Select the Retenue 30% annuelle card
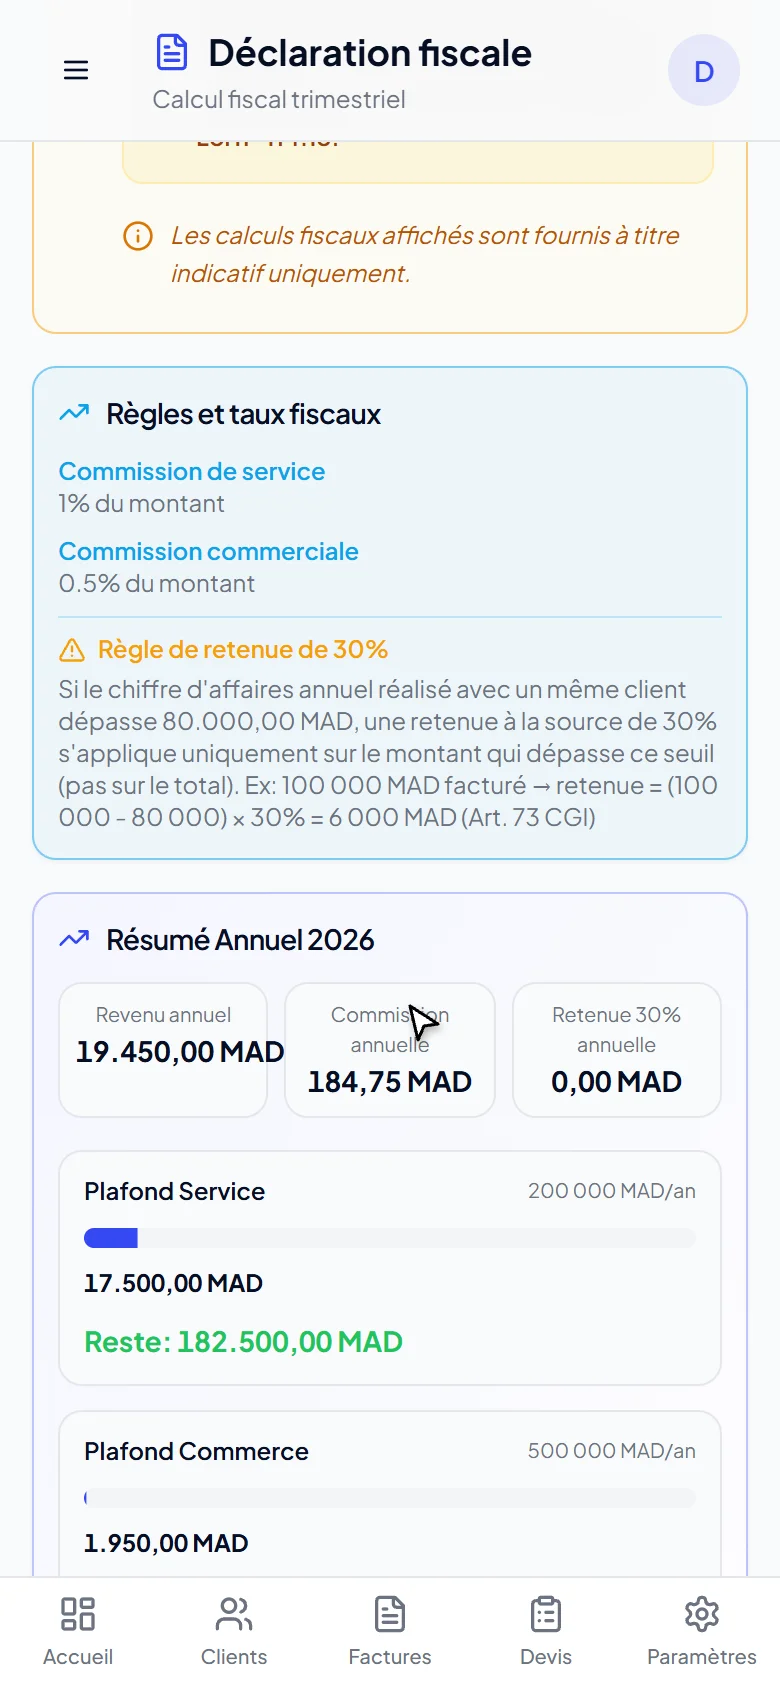This screenshot has width=780, height=1688. click(617, 1050)
